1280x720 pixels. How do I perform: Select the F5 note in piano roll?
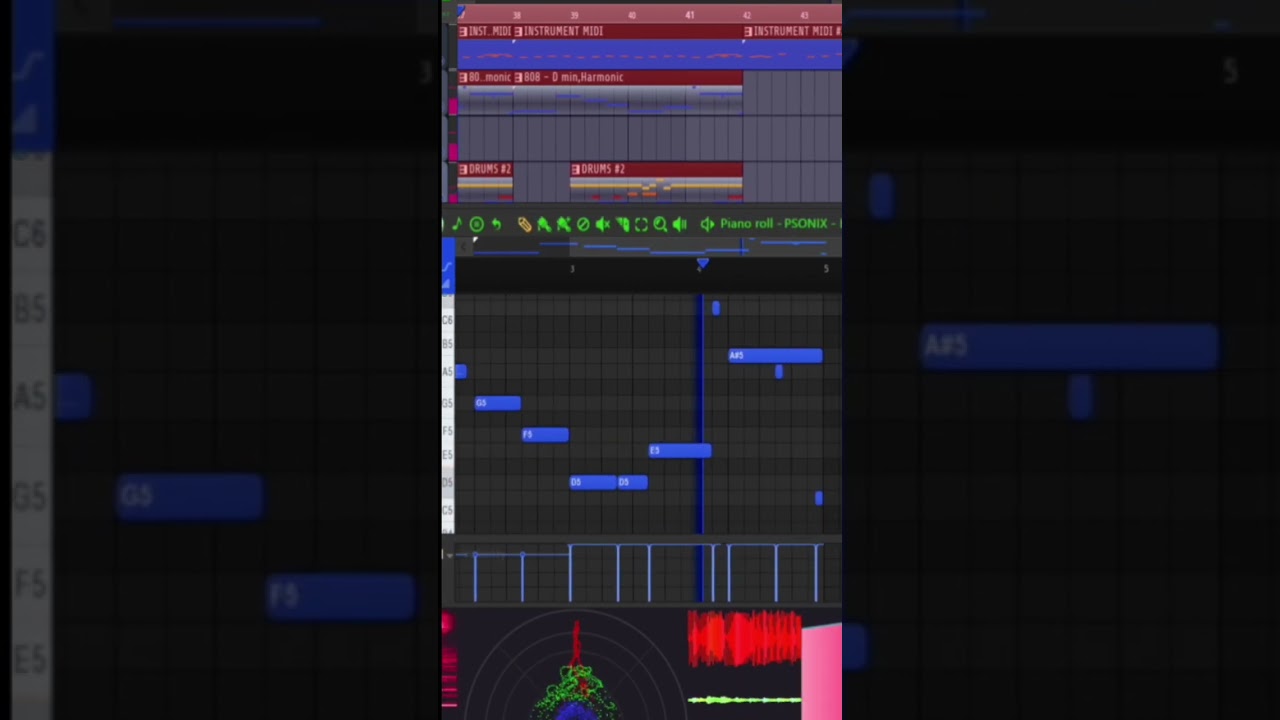tap(545, 434)
